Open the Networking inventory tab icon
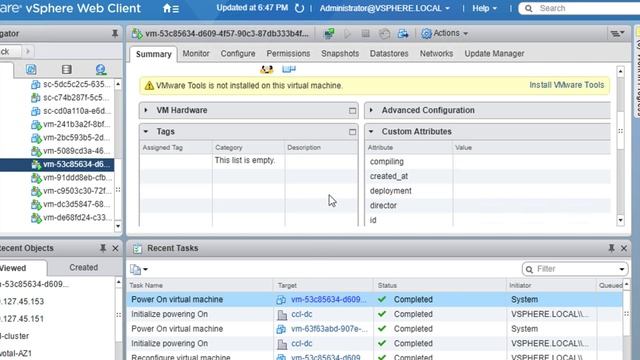 click(101, 69)
